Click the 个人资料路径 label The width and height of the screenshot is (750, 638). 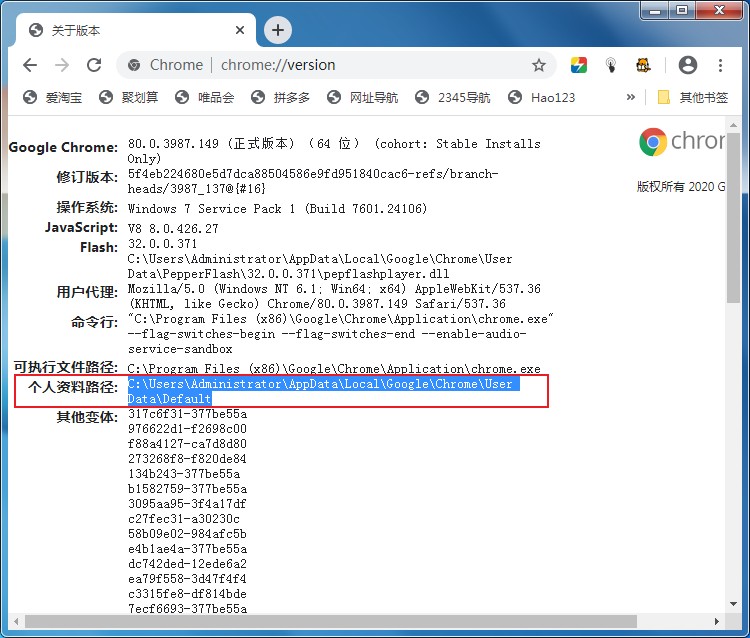pyautogui.click(x=73, y=387)
